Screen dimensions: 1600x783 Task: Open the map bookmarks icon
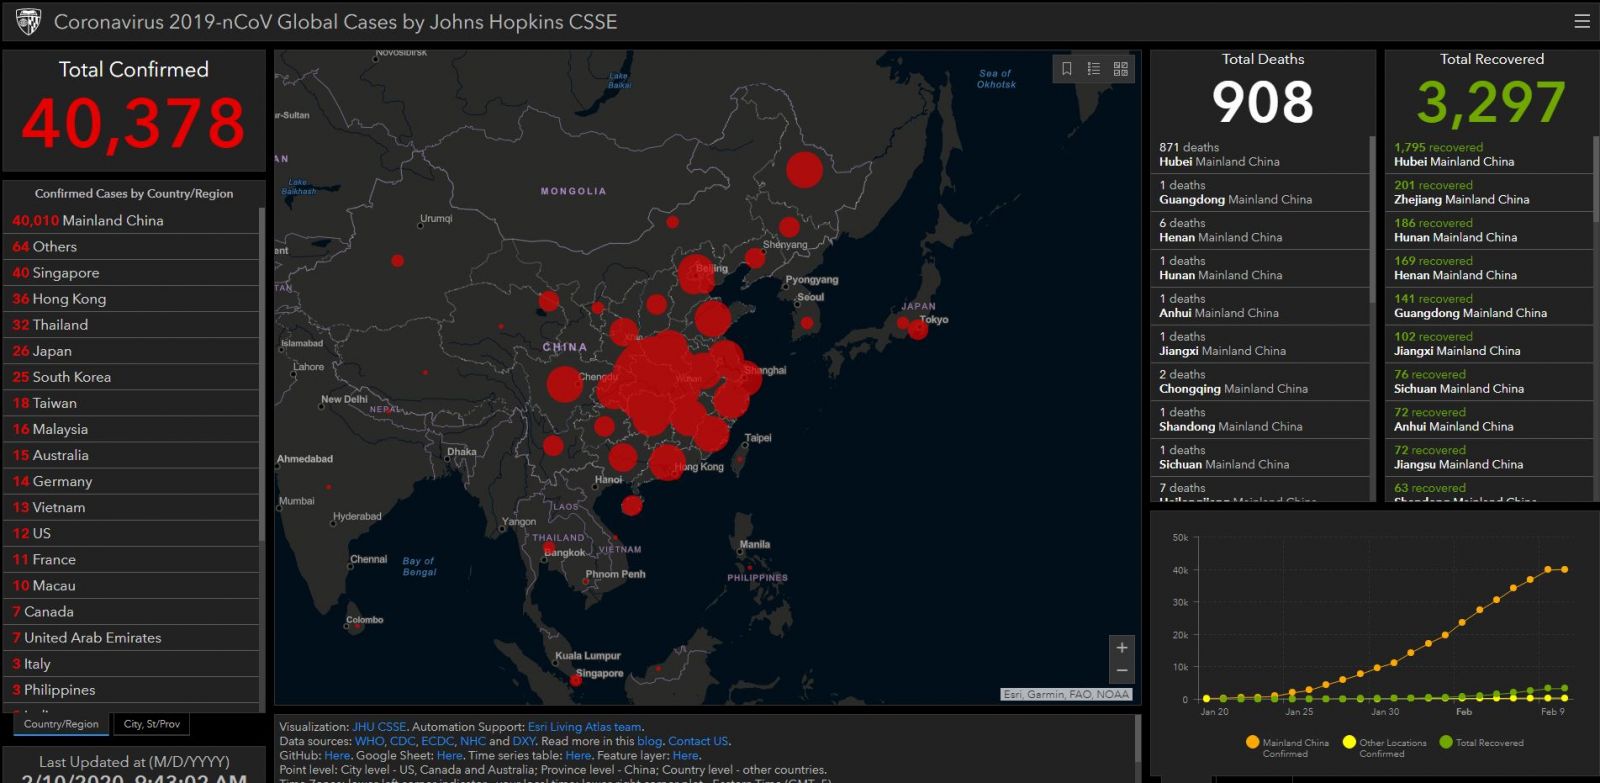1067,69
